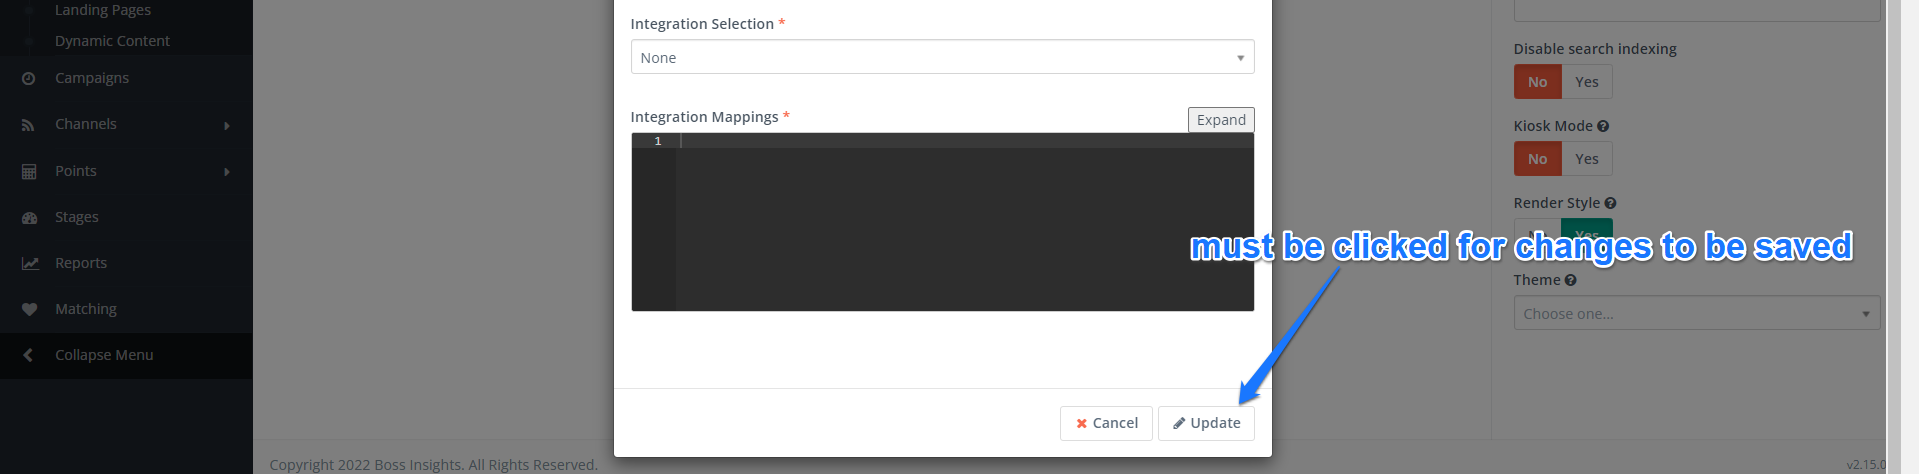Click the Points calculator icon

coord(29,171)
